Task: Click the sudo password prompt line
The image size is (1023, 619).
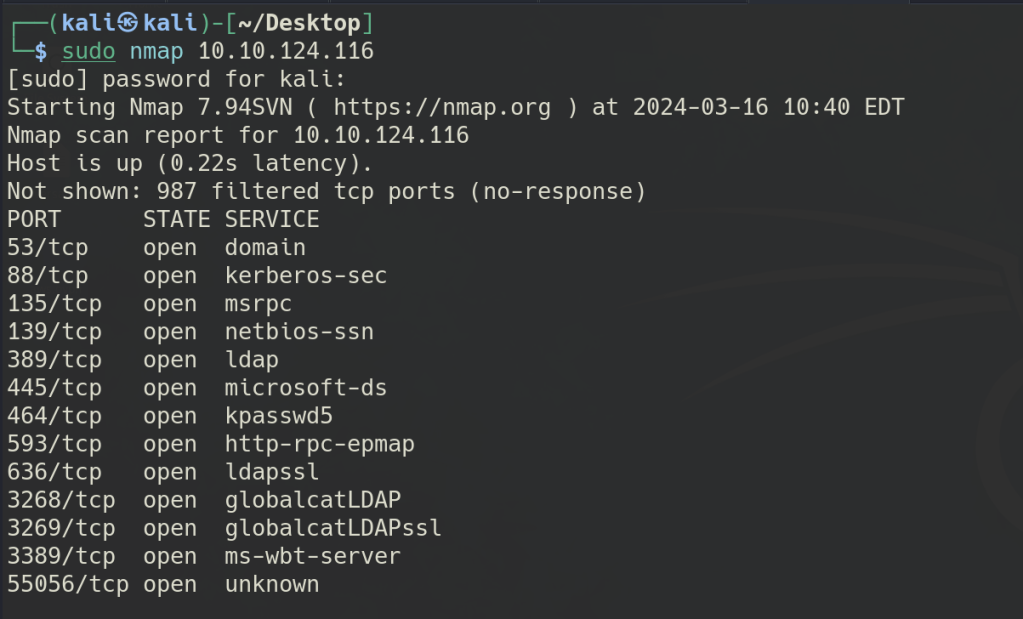Action: 176,79
